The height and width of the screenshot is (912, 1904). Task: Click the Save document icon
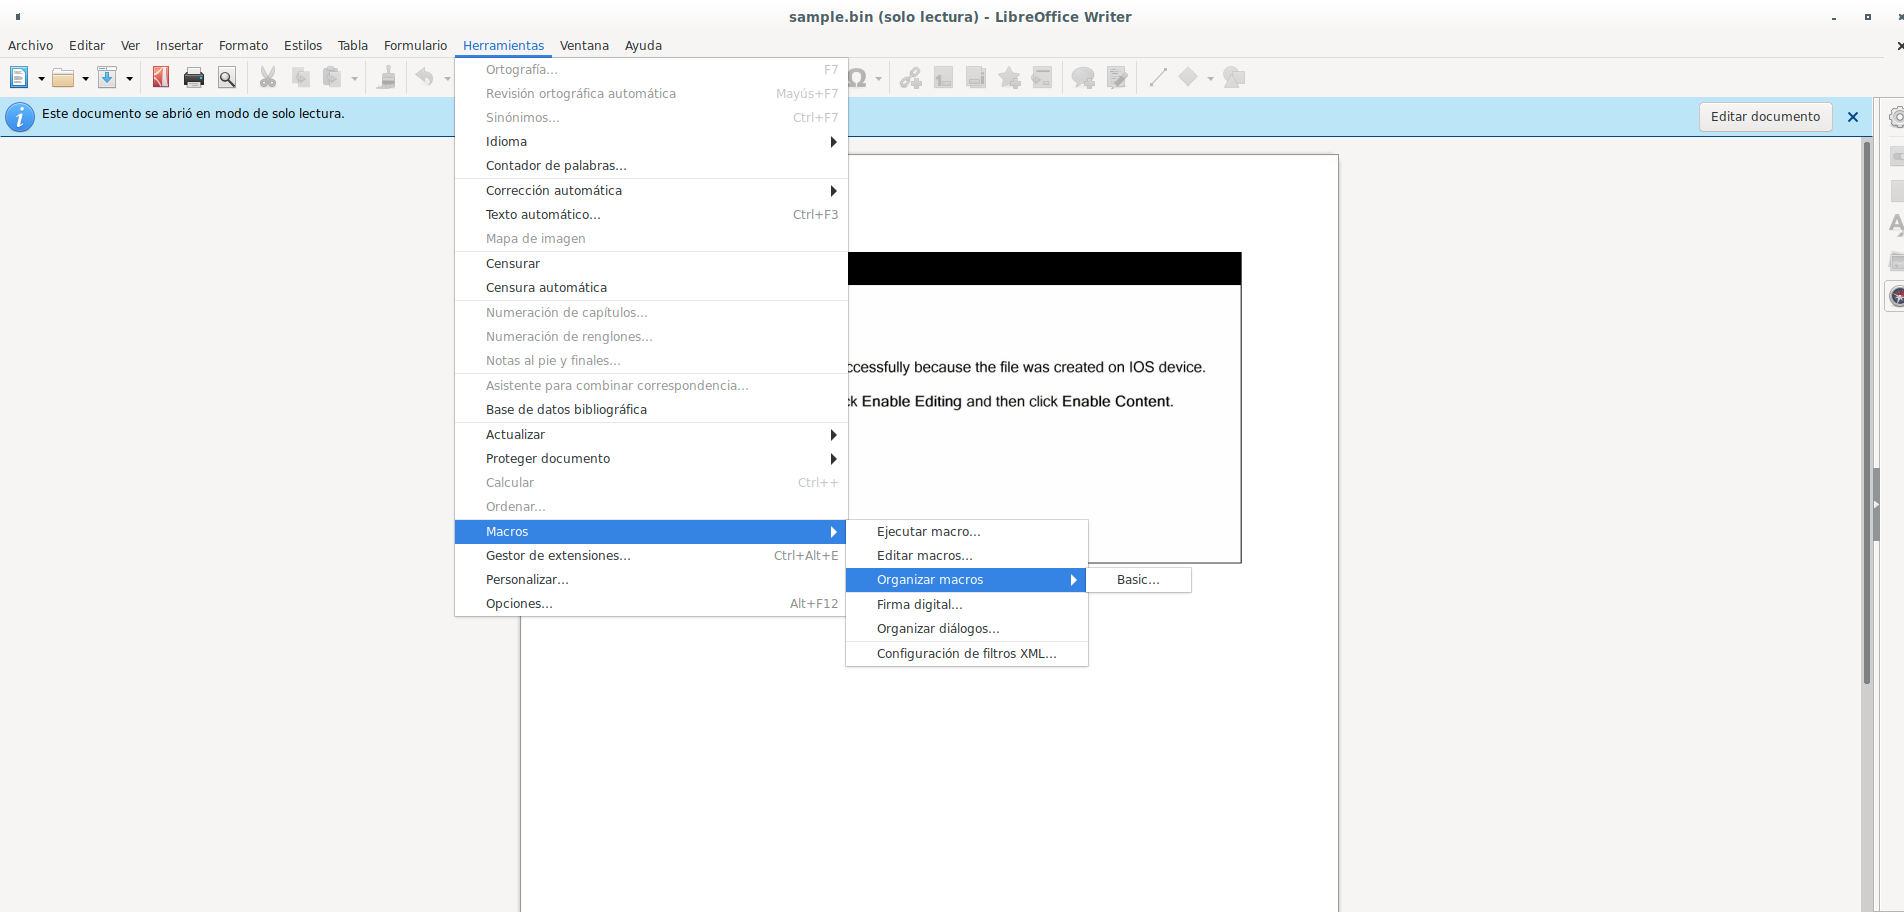[107, 78]
